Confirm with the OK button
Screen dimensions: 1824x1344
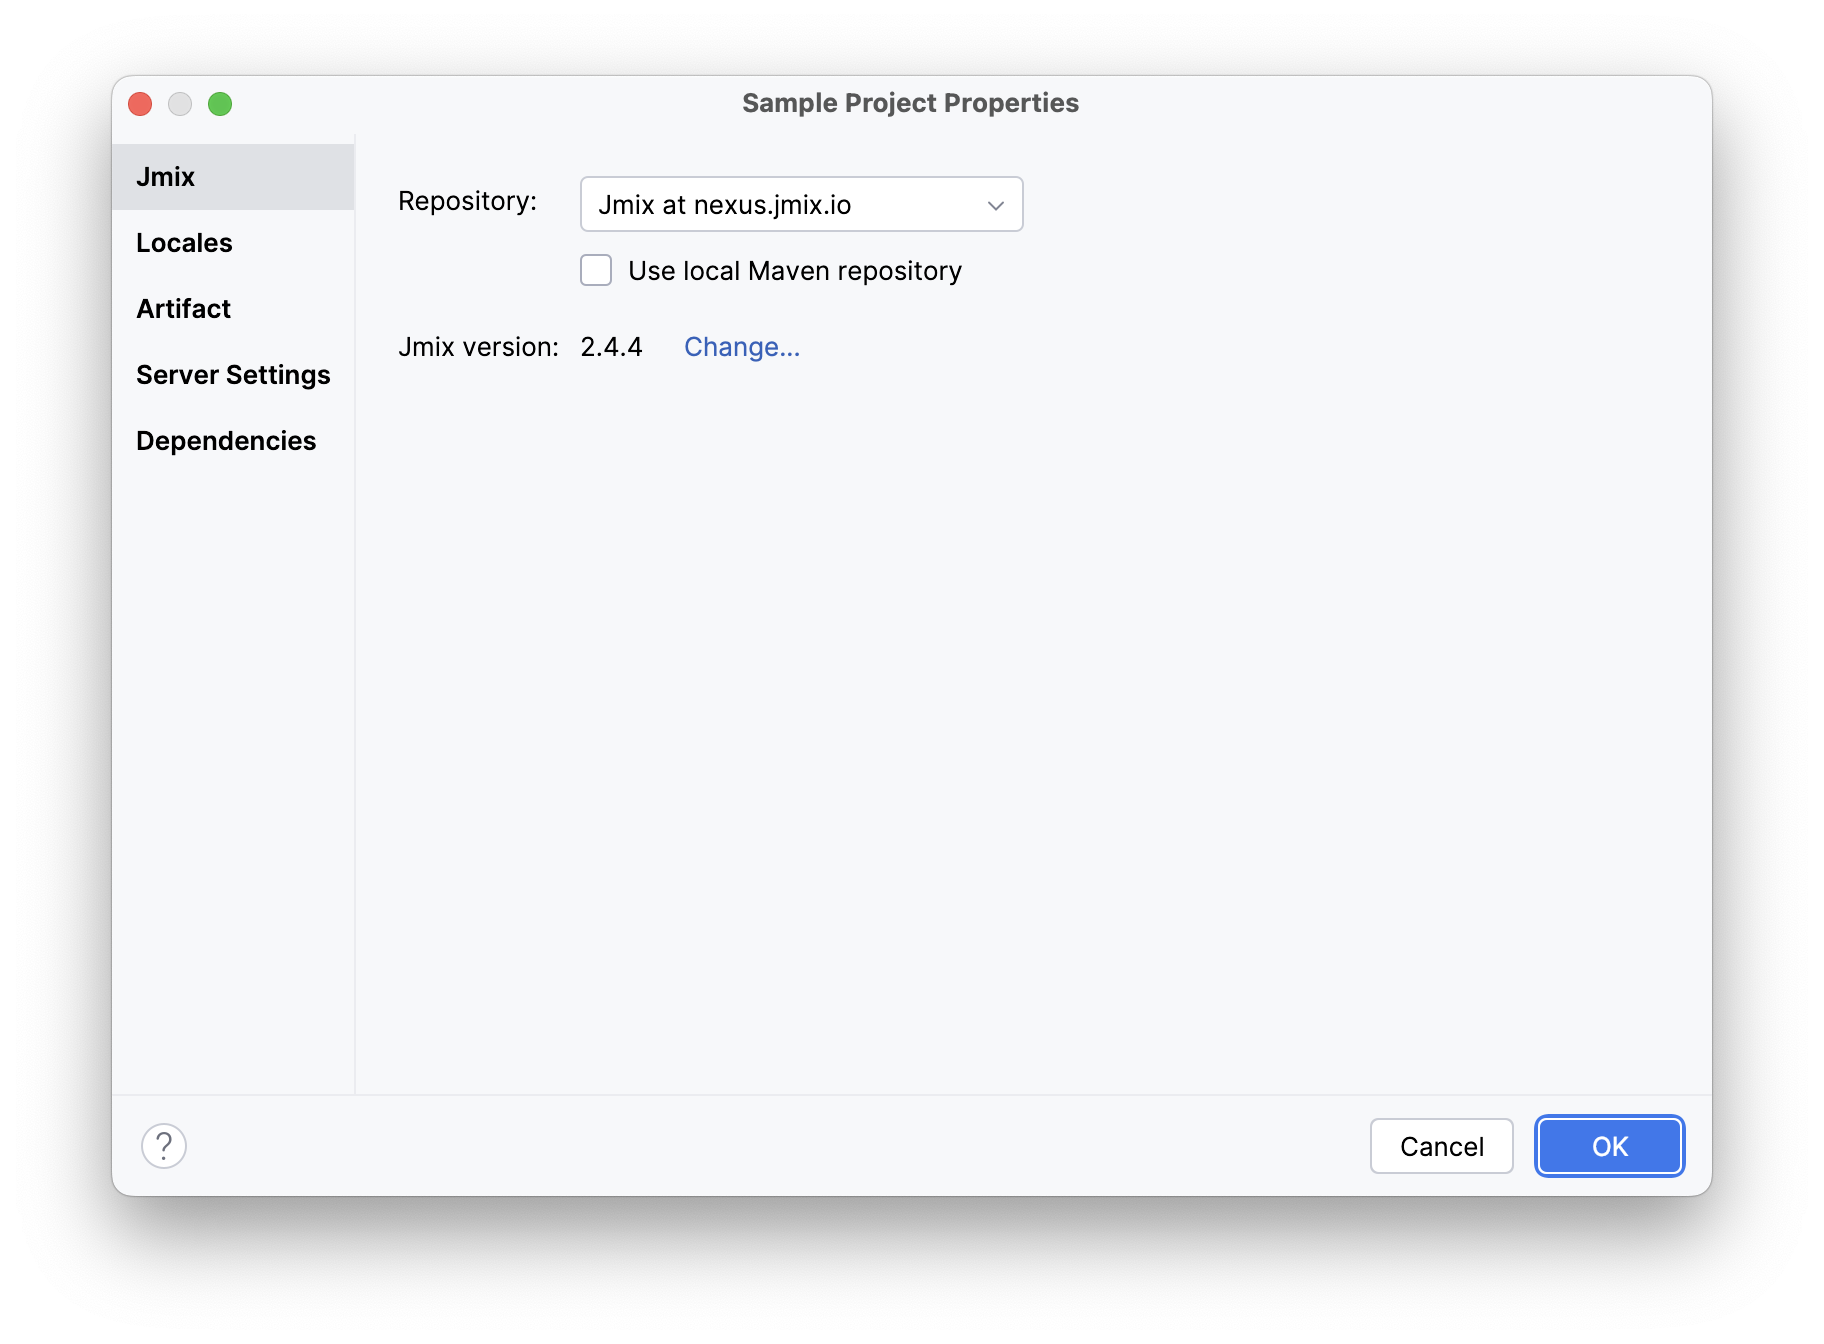click(1609, 1146)
